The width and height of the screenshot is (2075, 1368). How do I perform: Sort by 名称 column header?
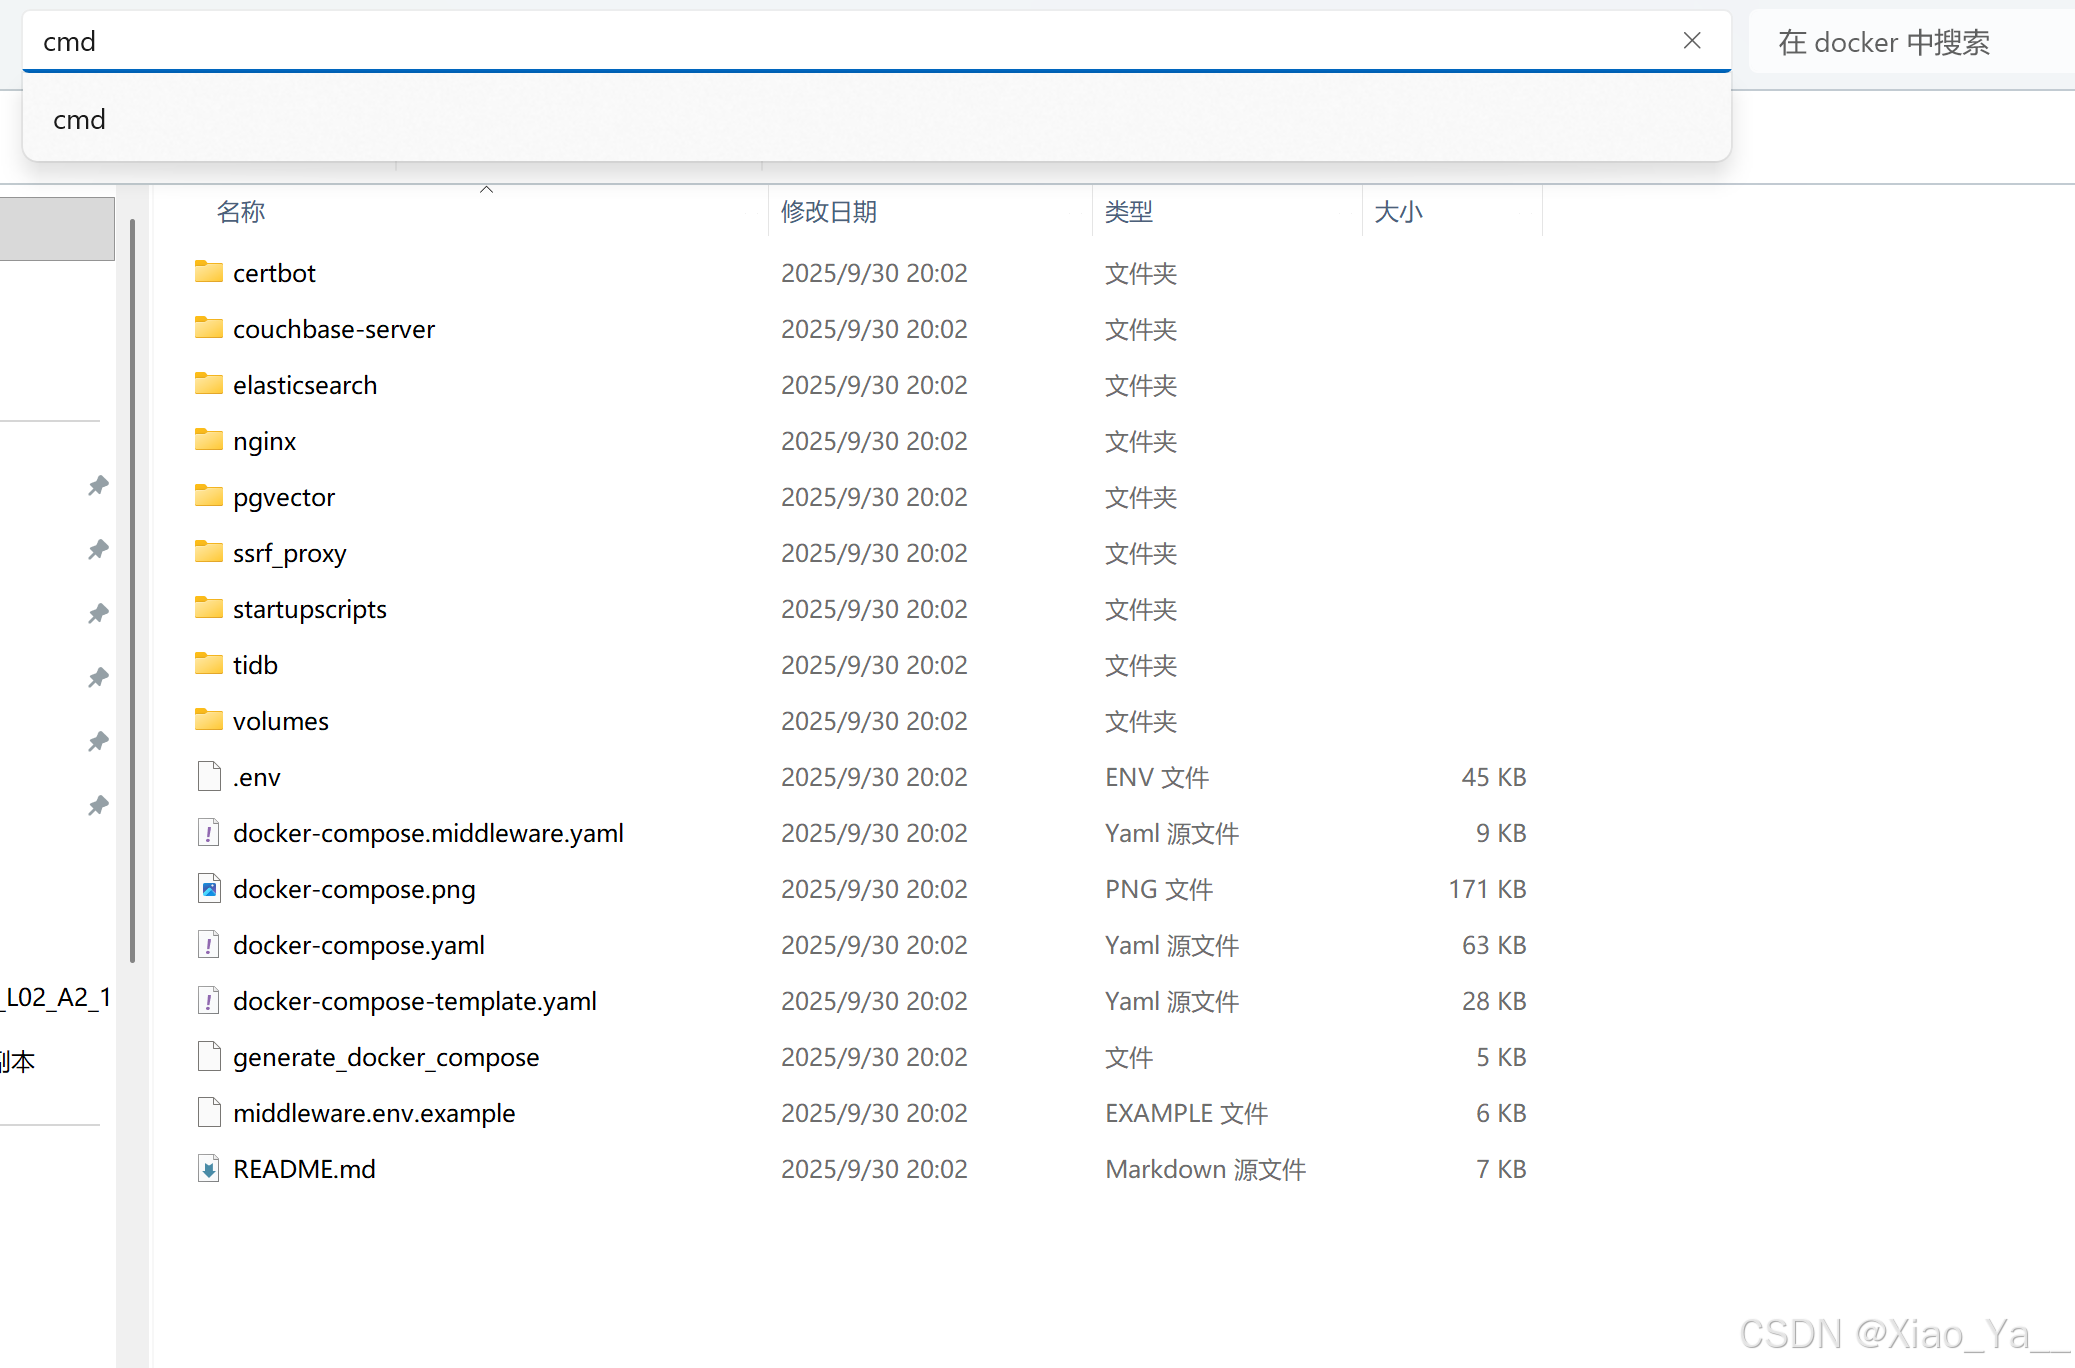pos(241,212)
